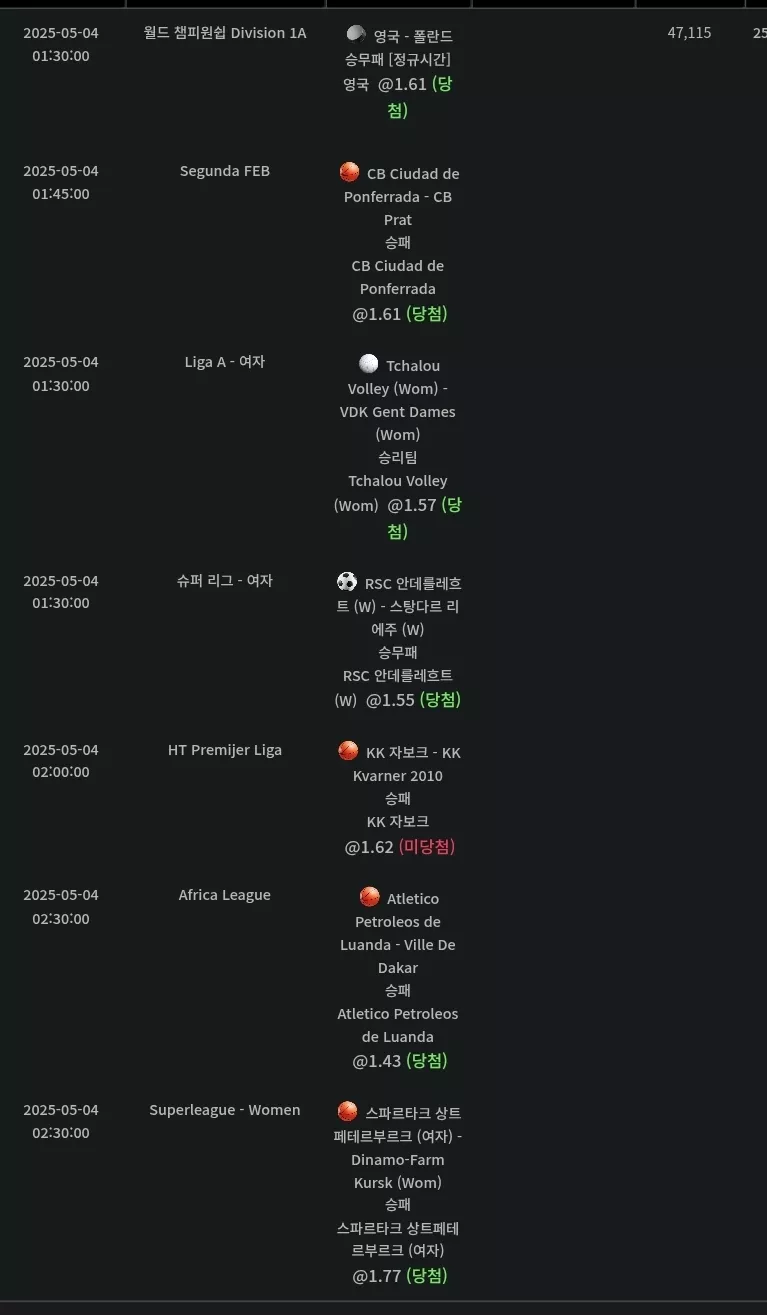
Task: Click the basketball icon next to CB Ciudad de Ponferrada
Action: pos(349,172)
